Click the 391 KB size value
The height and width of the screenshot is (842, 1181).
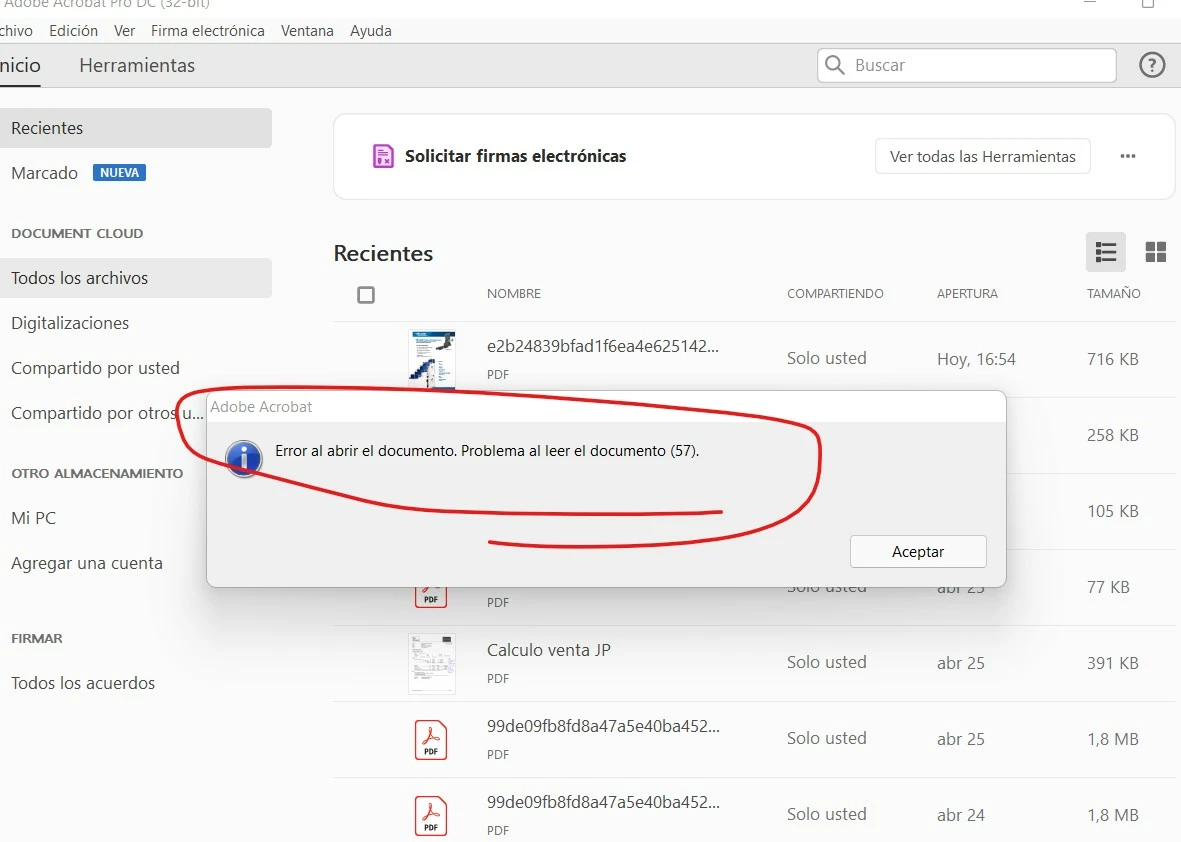(1112, 664)
